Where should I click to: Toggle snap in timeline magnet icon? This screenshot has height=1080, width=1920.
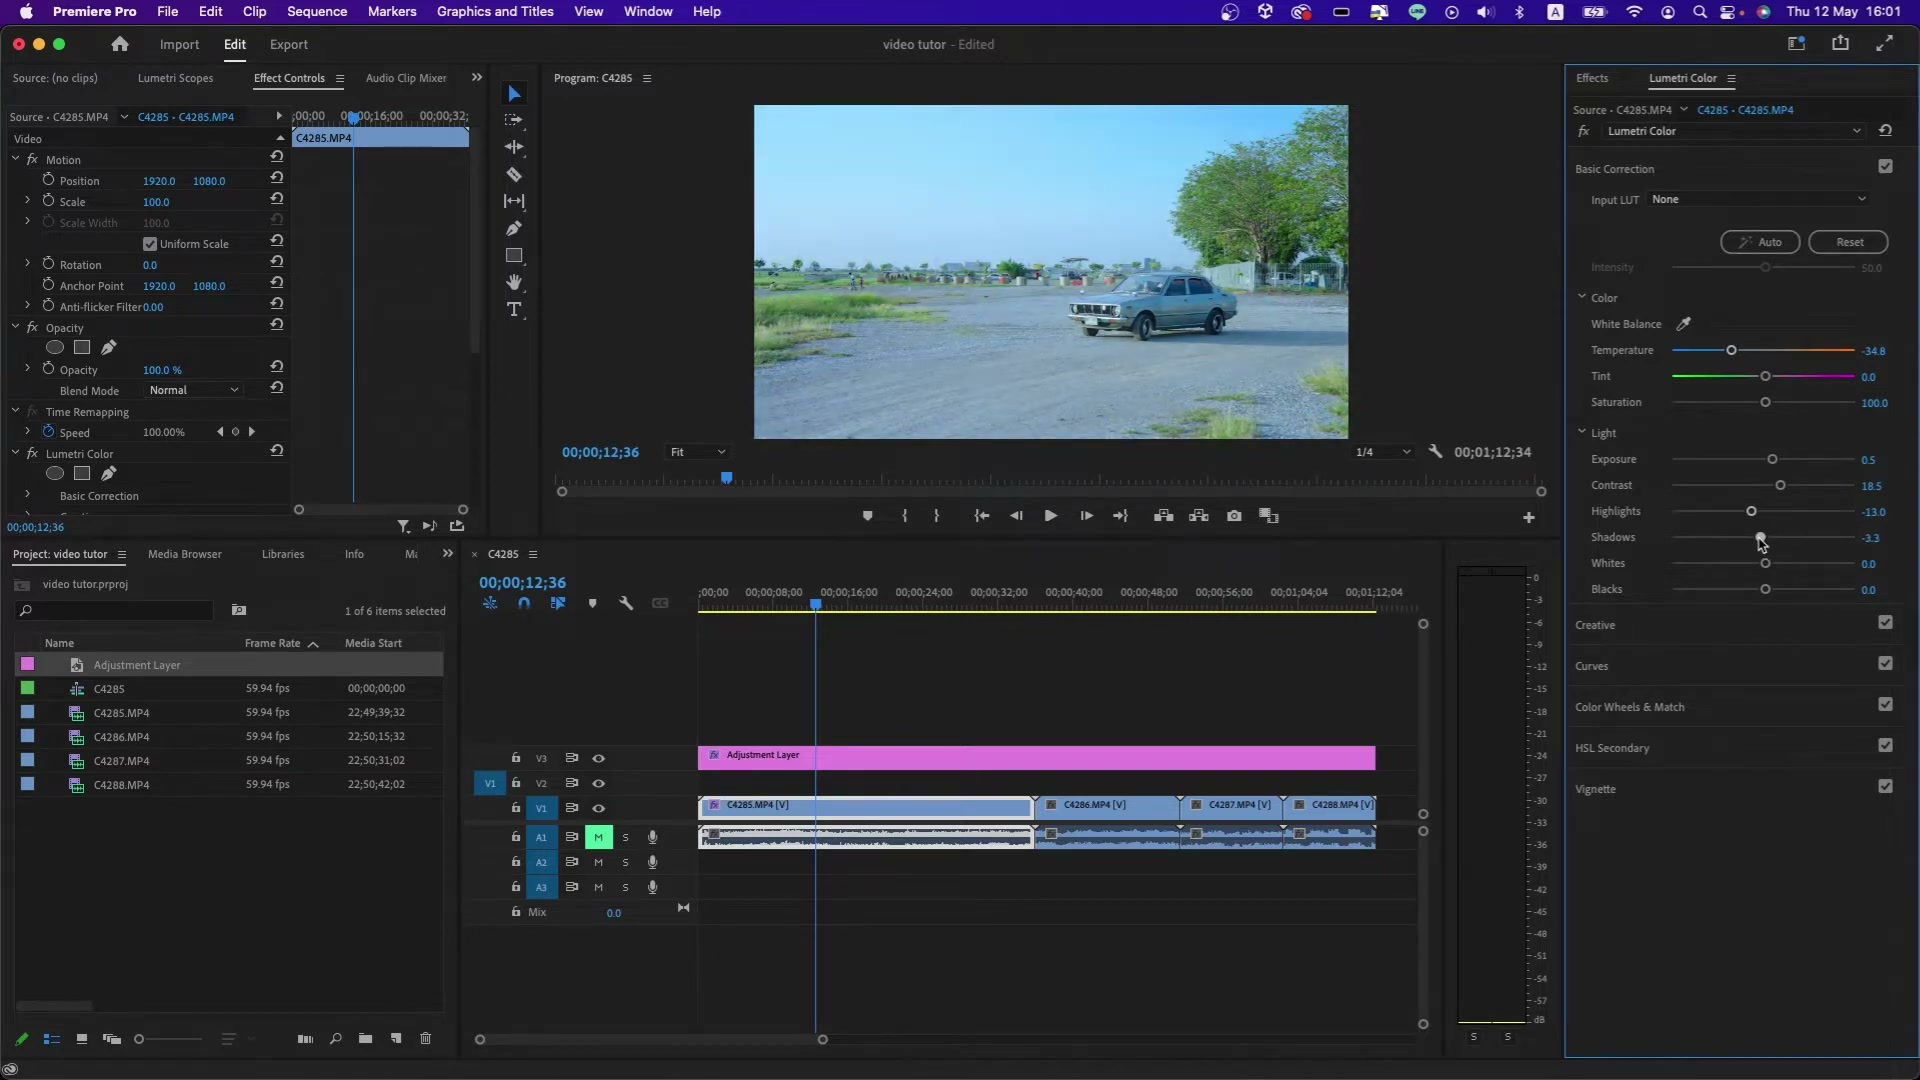pyautogui.click(x=524, y=603)
